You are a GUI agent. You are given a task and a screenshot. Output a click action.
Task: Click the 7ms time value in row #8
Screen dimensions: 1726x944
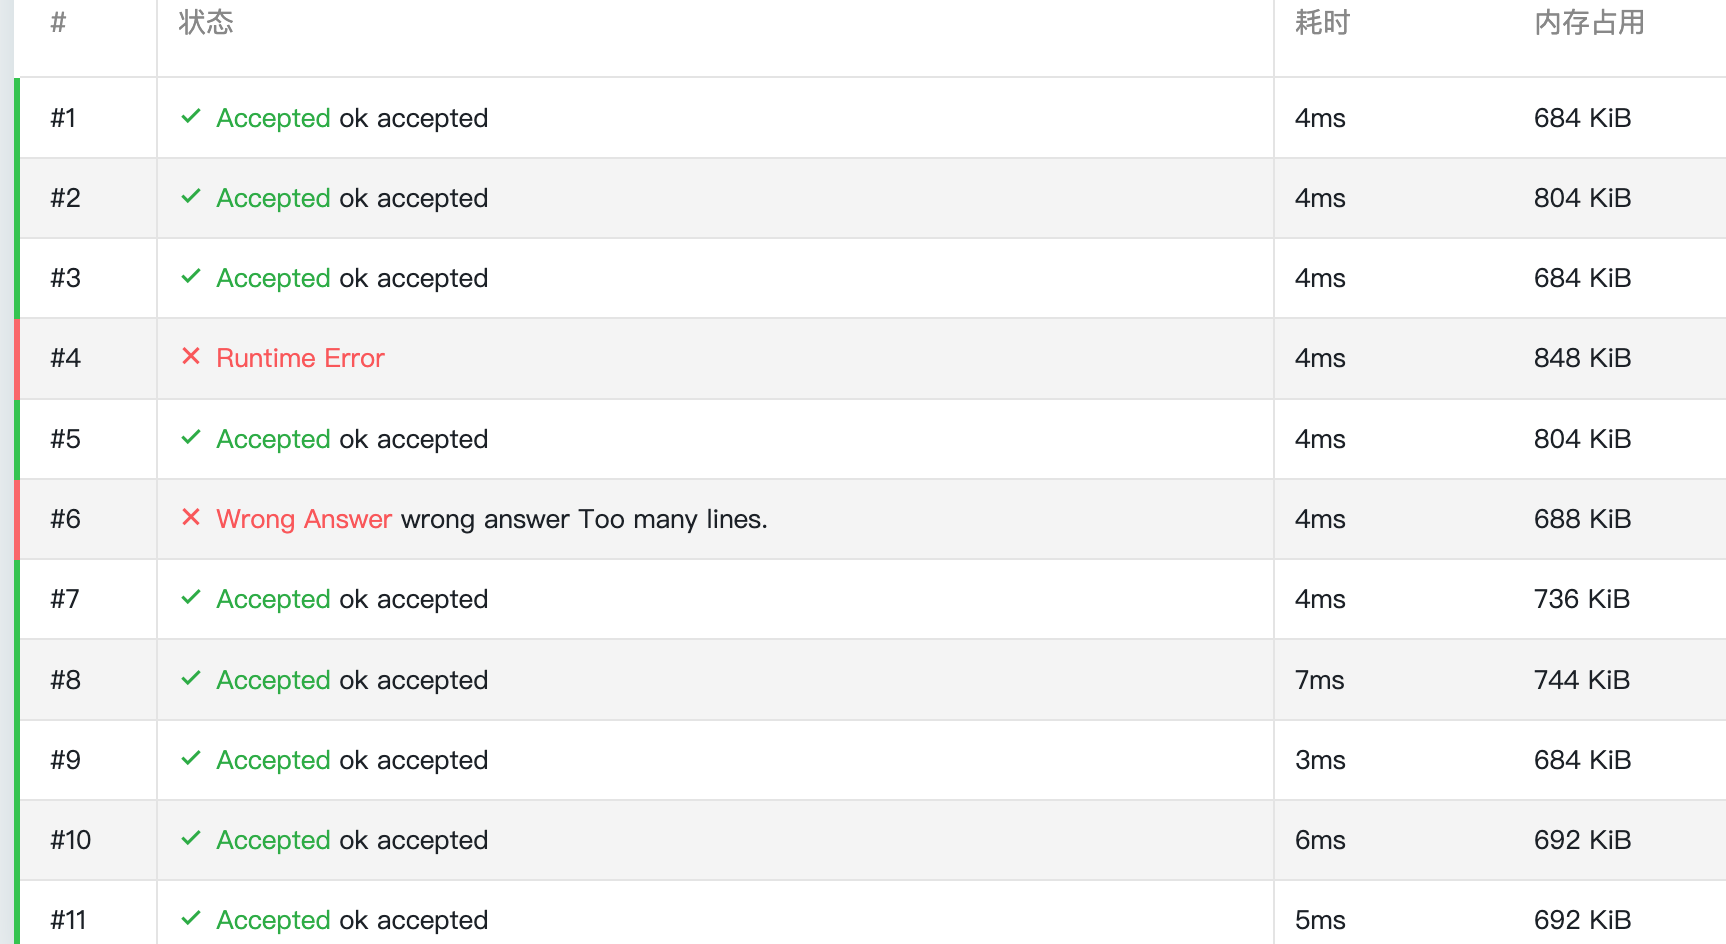pyautogui.click(x=1319, y=680)
